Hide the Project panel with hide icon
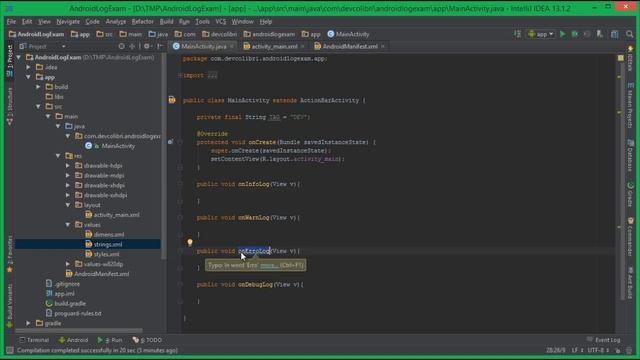The height and width of the screenshot is (360, 640). coord(160,47)
